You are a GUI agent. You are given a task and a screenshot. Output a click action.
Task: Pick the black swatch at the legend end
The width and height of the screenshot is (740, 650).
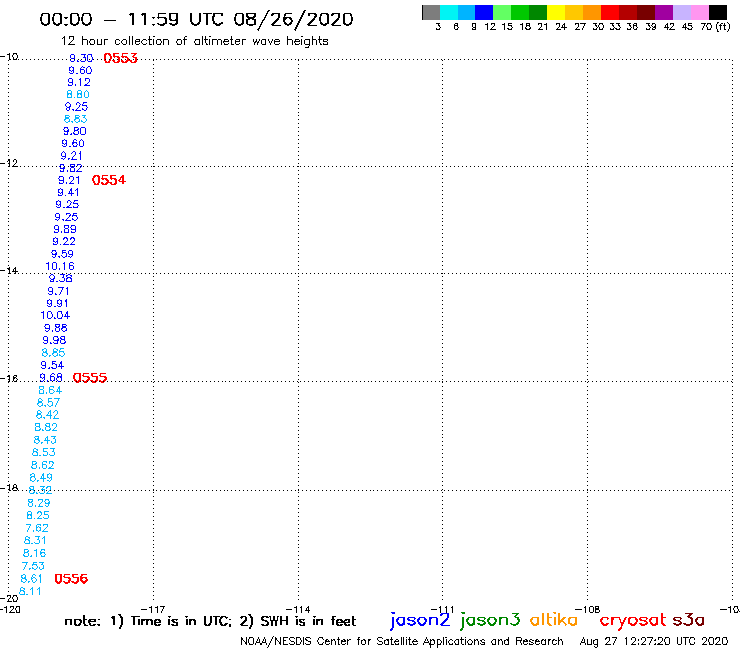718,12
